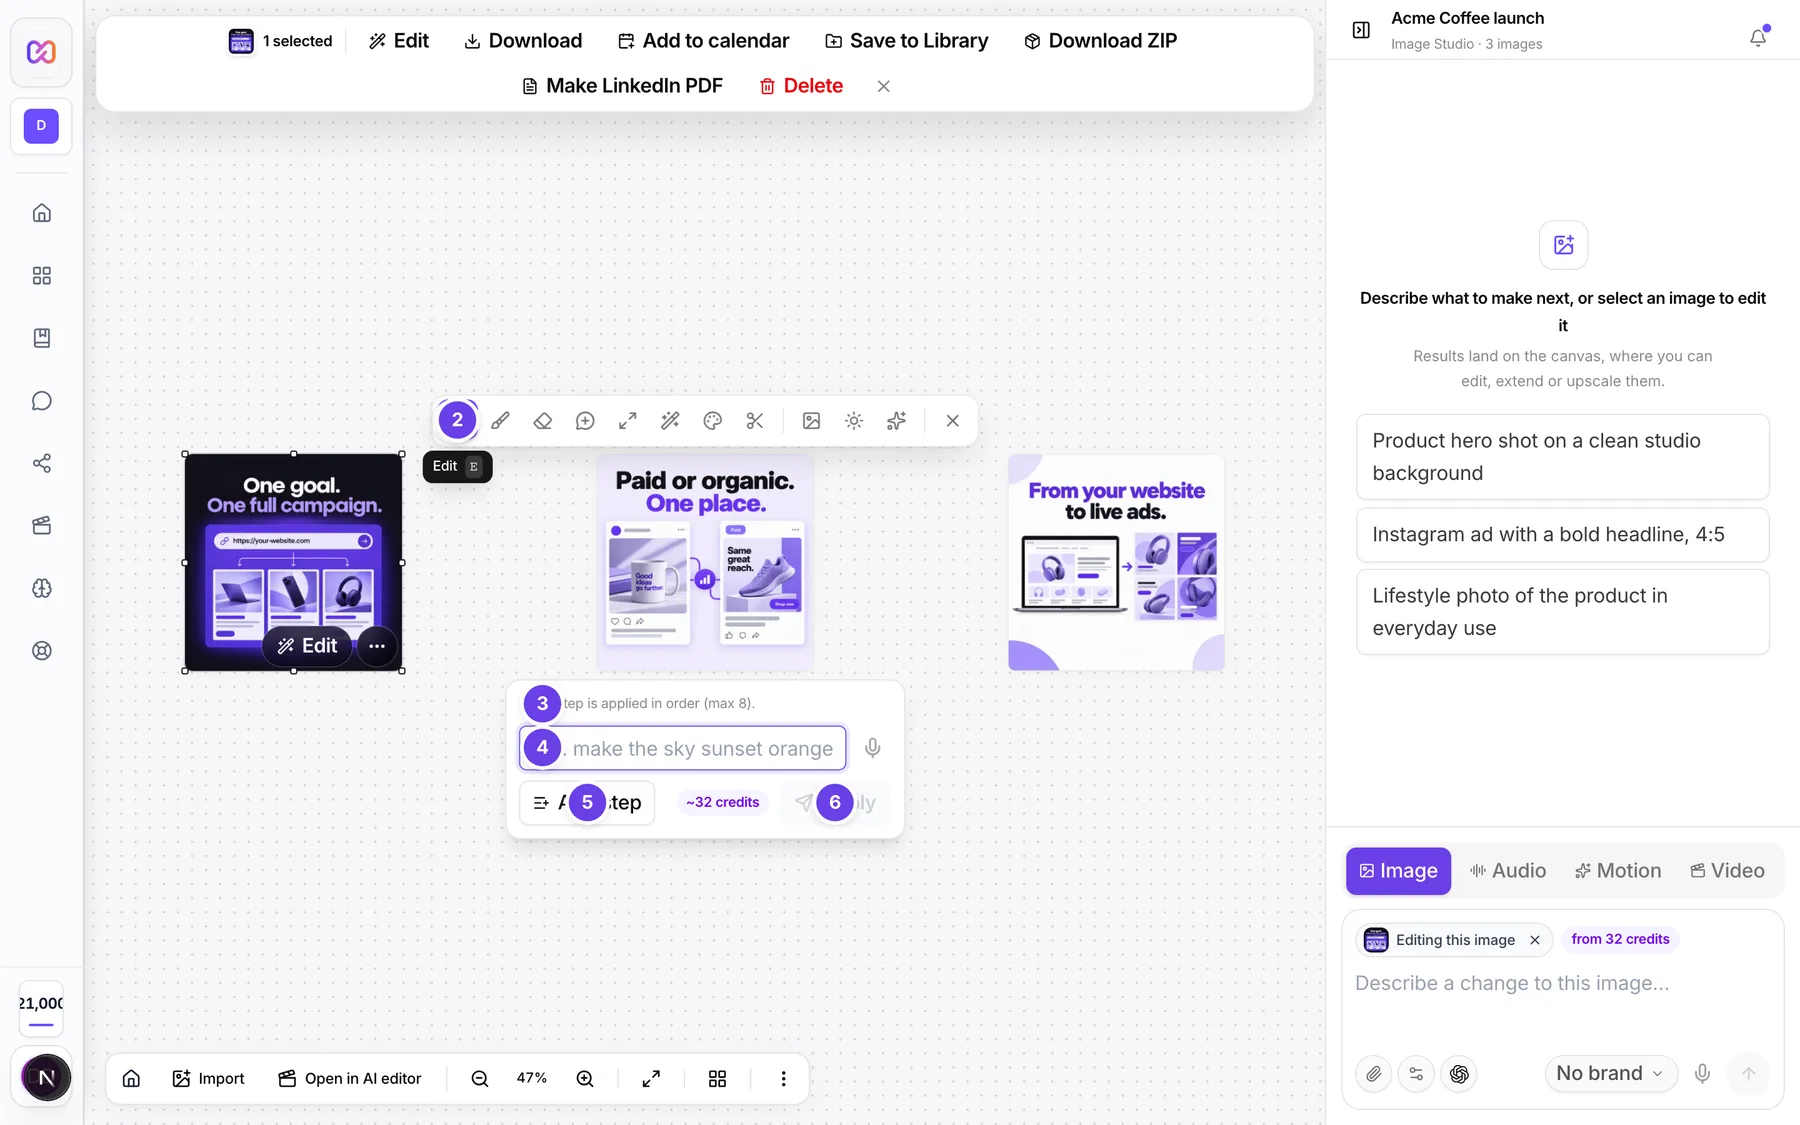Open the color palette tool
Viewport: 1800px width, 1125px height.
coord(713,421)
